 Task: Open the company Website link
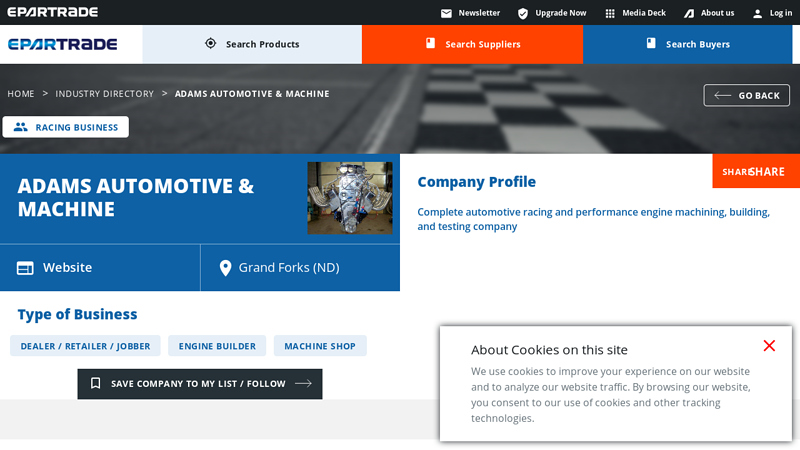click(x=67, y=268)
